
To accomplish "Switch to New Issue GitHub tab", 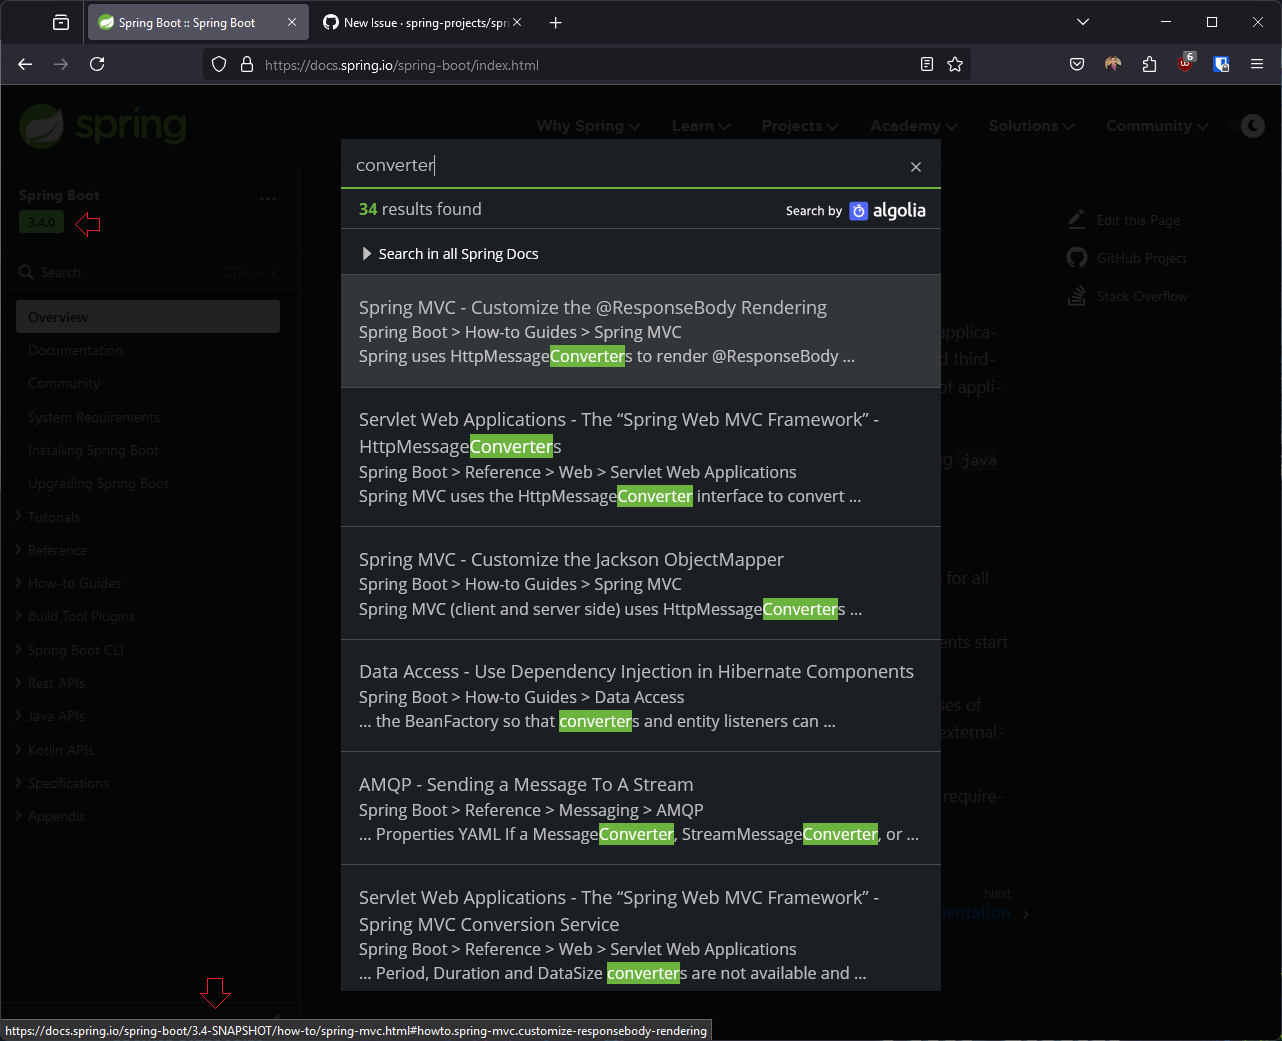I will click(x=420, y=22).
